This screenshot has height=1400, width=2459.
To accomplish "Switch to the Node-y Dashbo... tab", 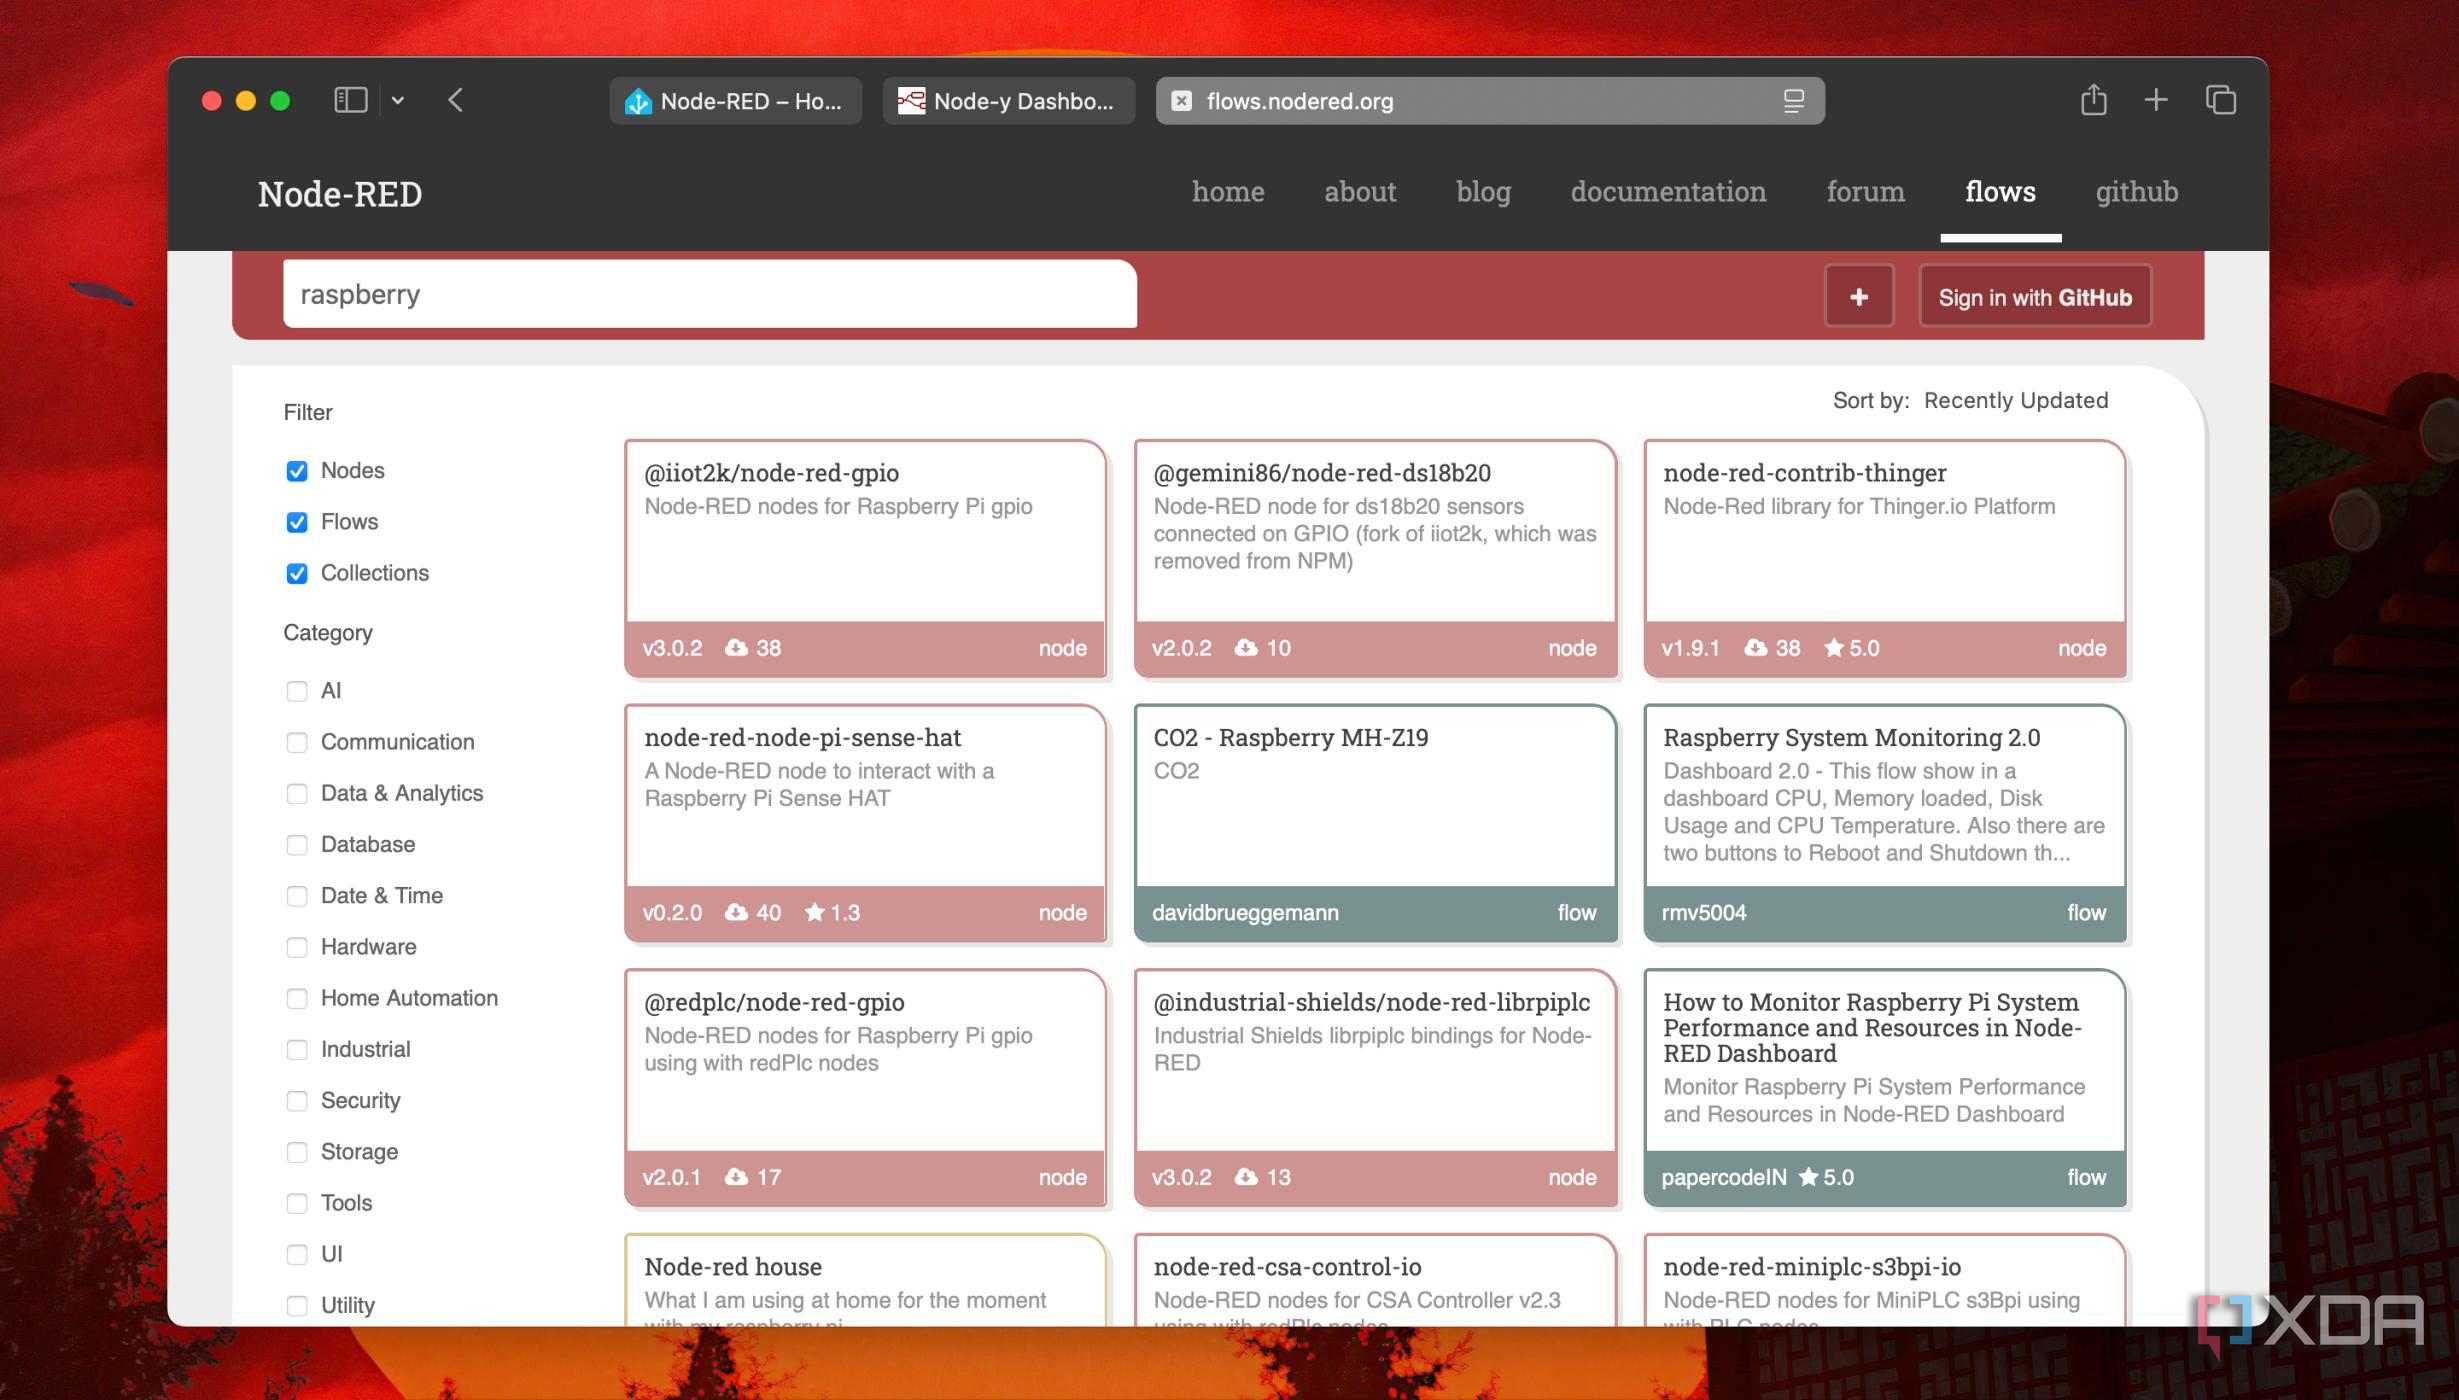I will pos(1008,101).
